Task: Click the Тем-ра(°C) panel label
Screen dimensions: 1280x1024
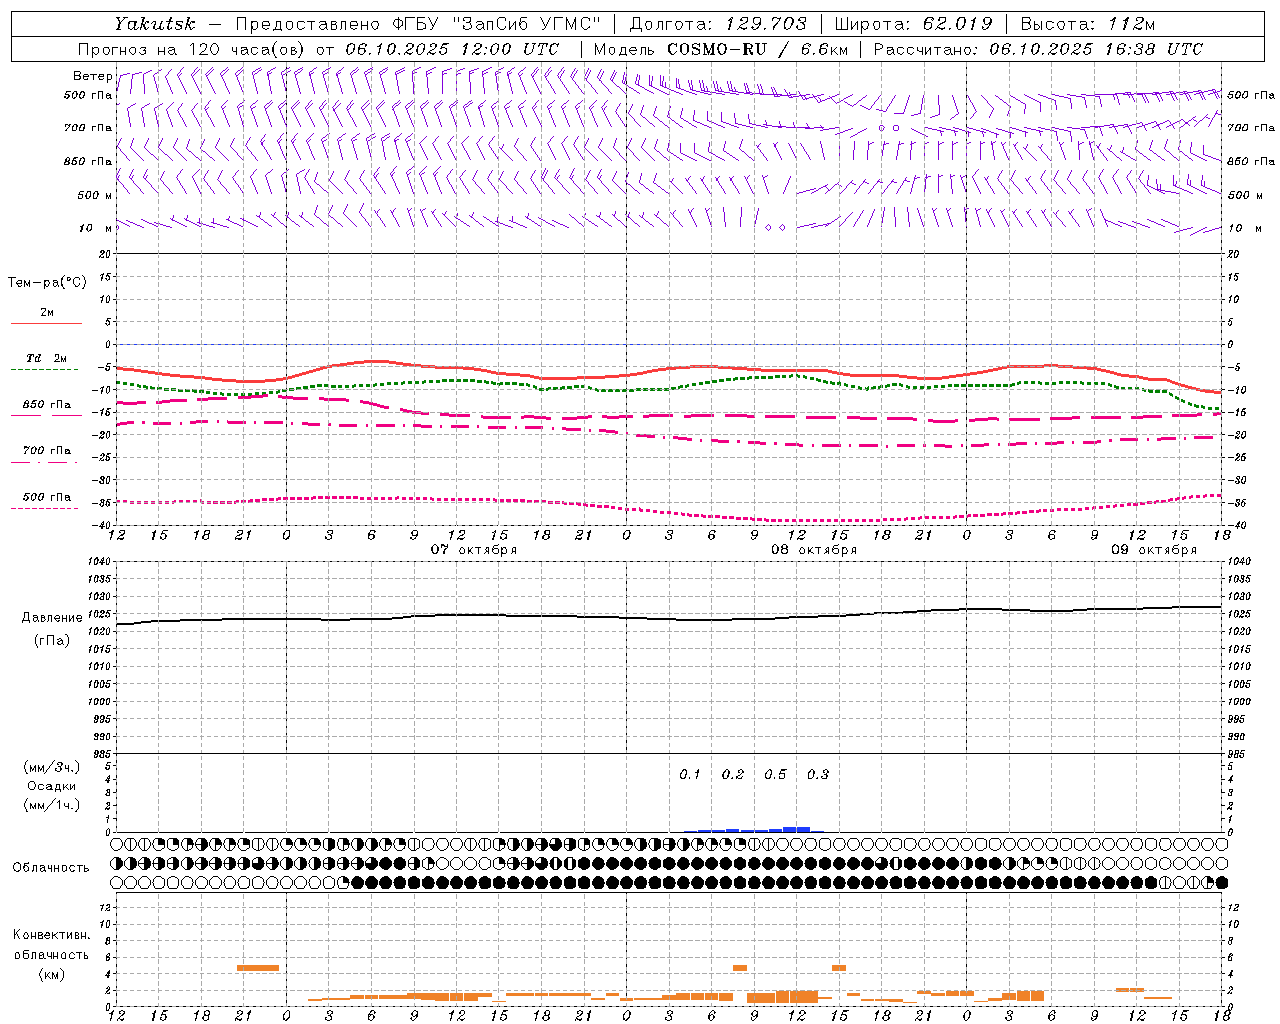Action: 47,283
